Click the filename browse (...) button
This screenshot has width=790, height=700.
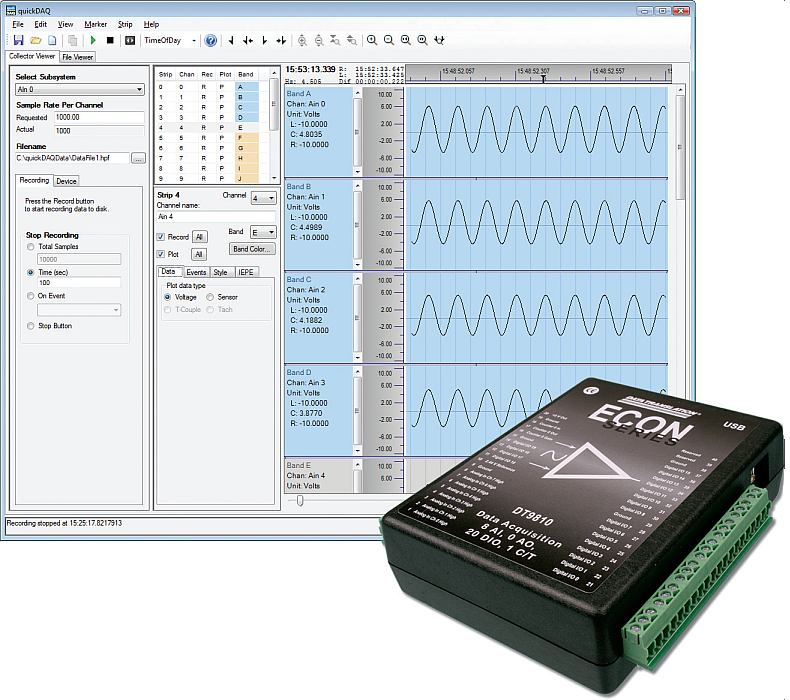(139, 158)
